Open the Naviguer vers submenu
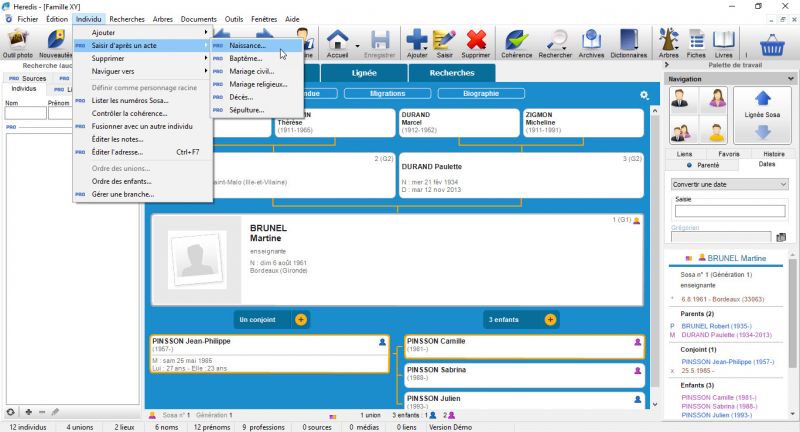Image resolution: width=800 pixels, height=432 pixels. click(143, 71)
